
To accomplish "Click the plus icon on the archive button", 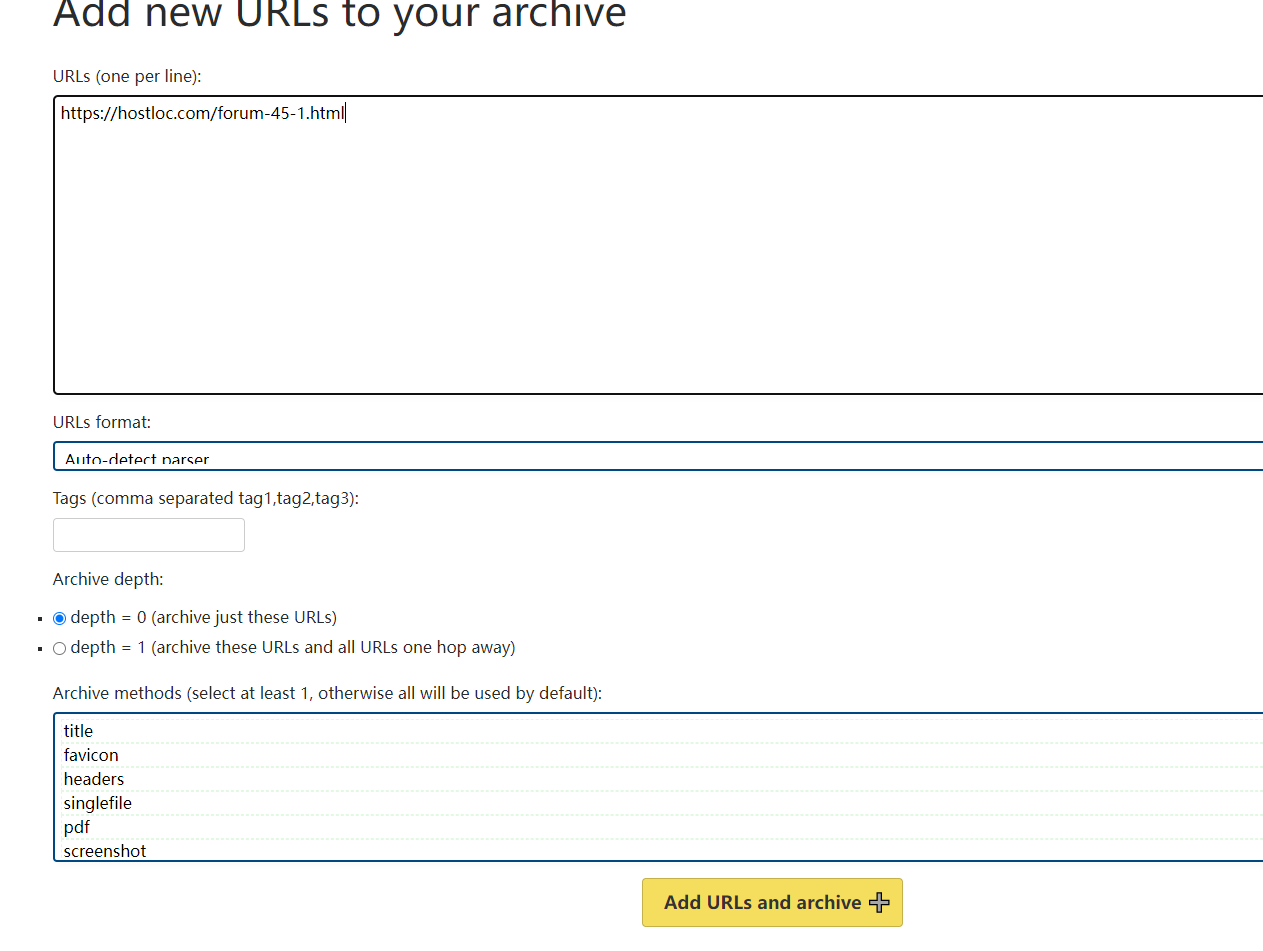I will click(x=879, y=903).
